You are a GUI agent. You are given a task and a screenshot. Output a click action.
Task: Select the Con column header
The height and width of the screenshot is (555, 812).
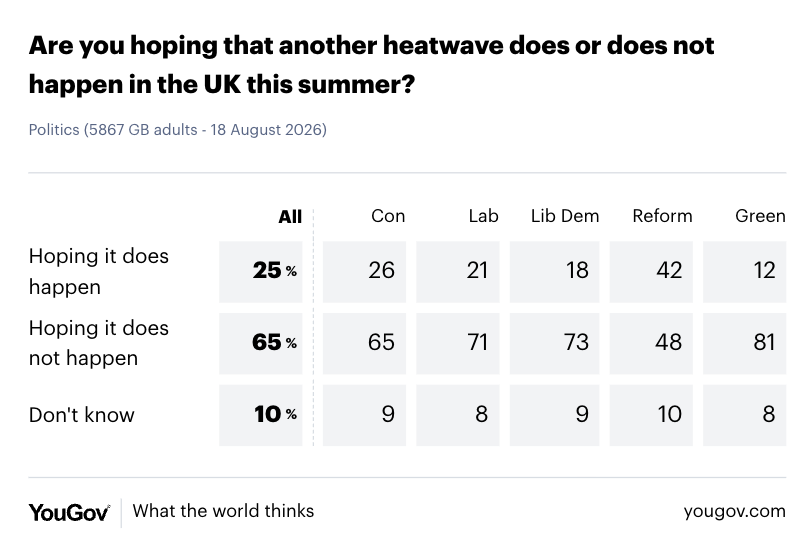click(388, 216)
